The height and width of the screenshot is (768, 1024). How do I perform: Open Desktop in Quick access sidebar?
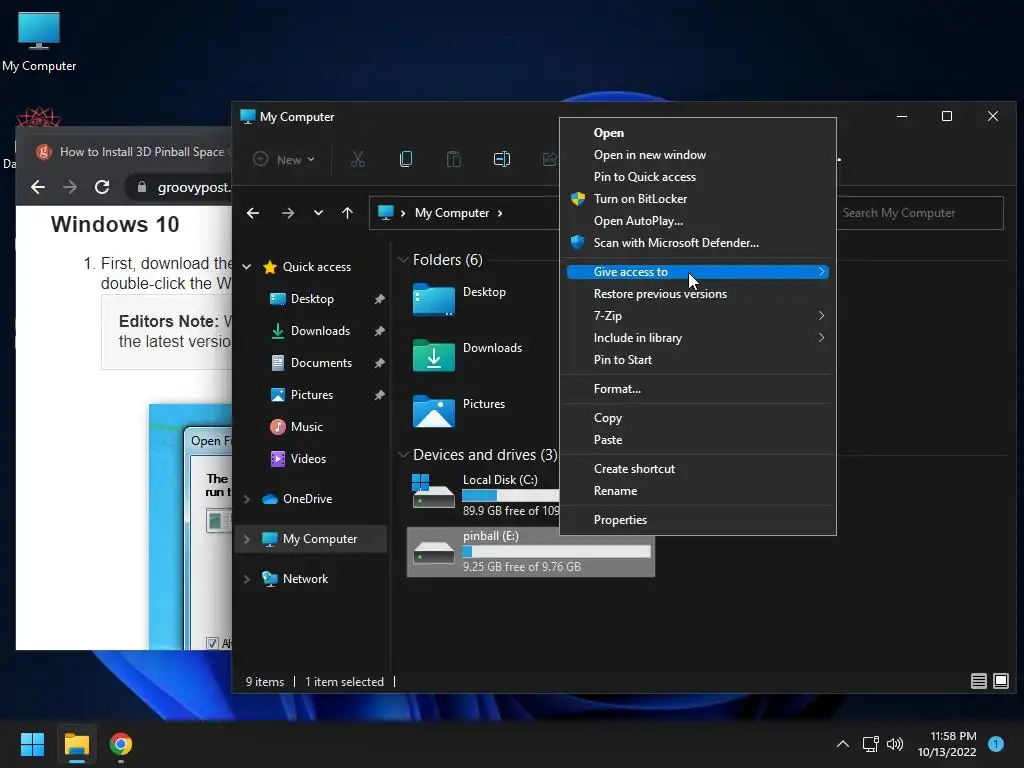pos(312,298)
